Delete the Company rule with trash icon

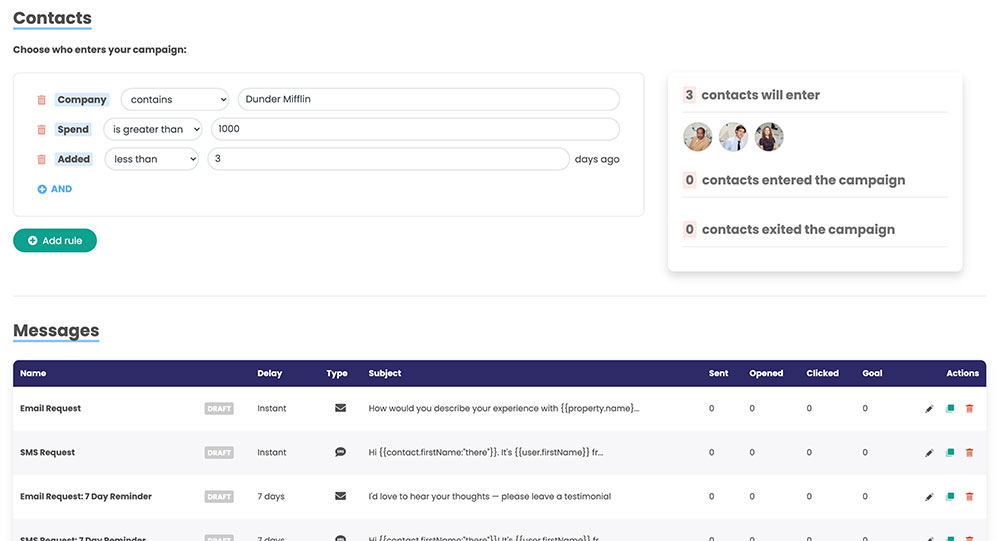click(41, 100)
